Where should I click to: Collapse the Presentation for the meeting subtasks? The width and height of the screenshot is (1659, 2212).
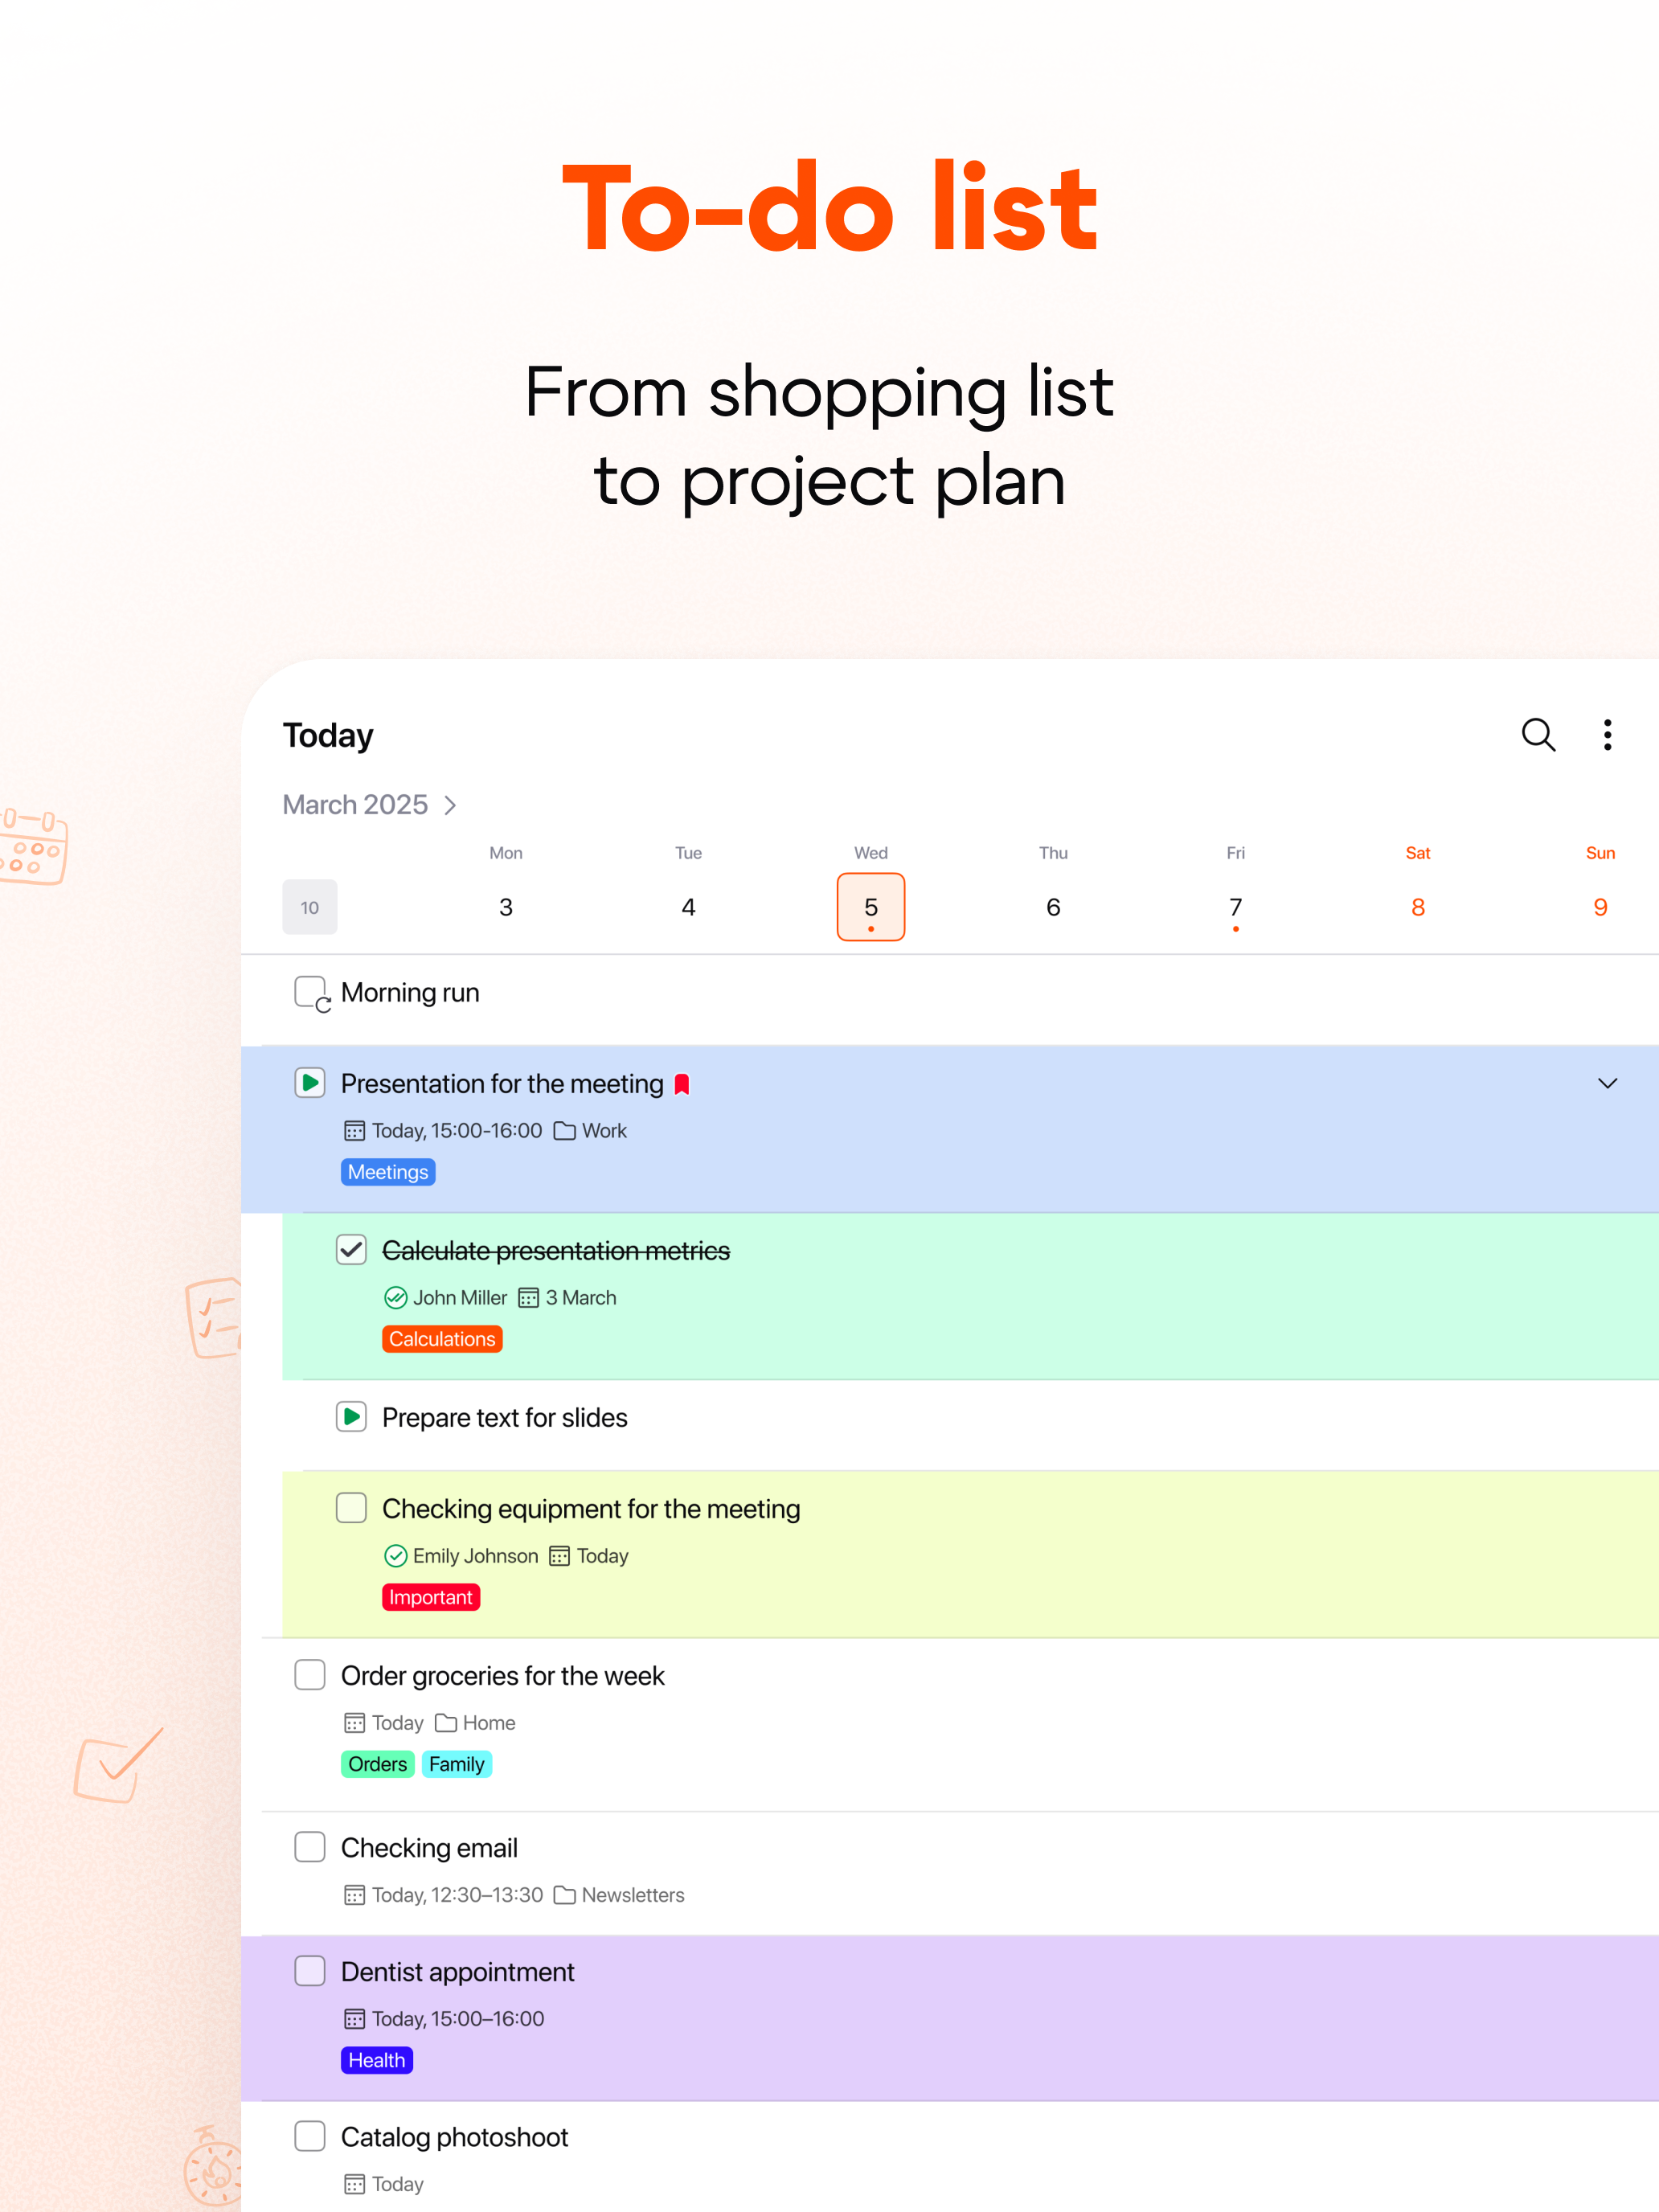(1607, 1084)
